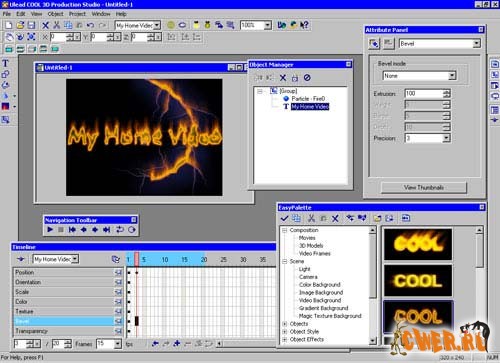The width and height of the screenshot is (500, 363).
Task: Jump to last frame in Navigation Toolbar
Action: [x=107, y=230]
